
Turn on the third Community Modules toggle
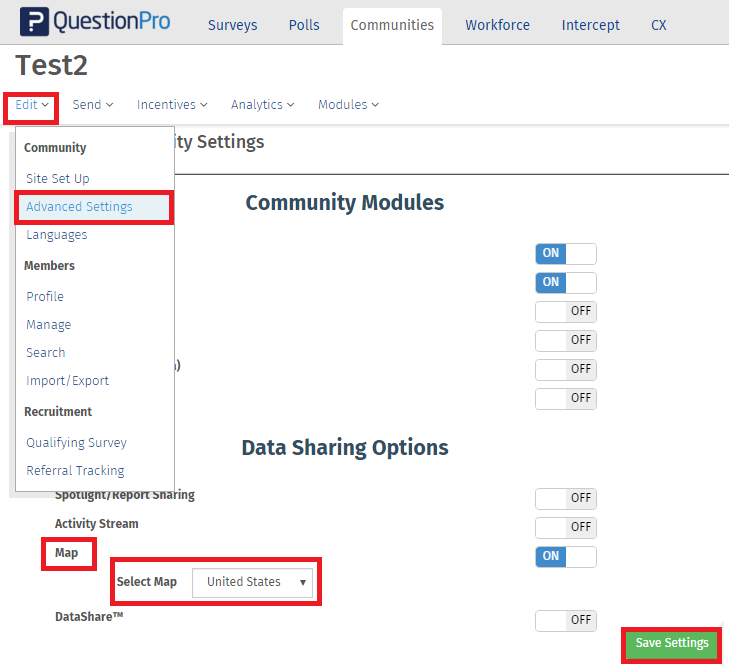565,312
